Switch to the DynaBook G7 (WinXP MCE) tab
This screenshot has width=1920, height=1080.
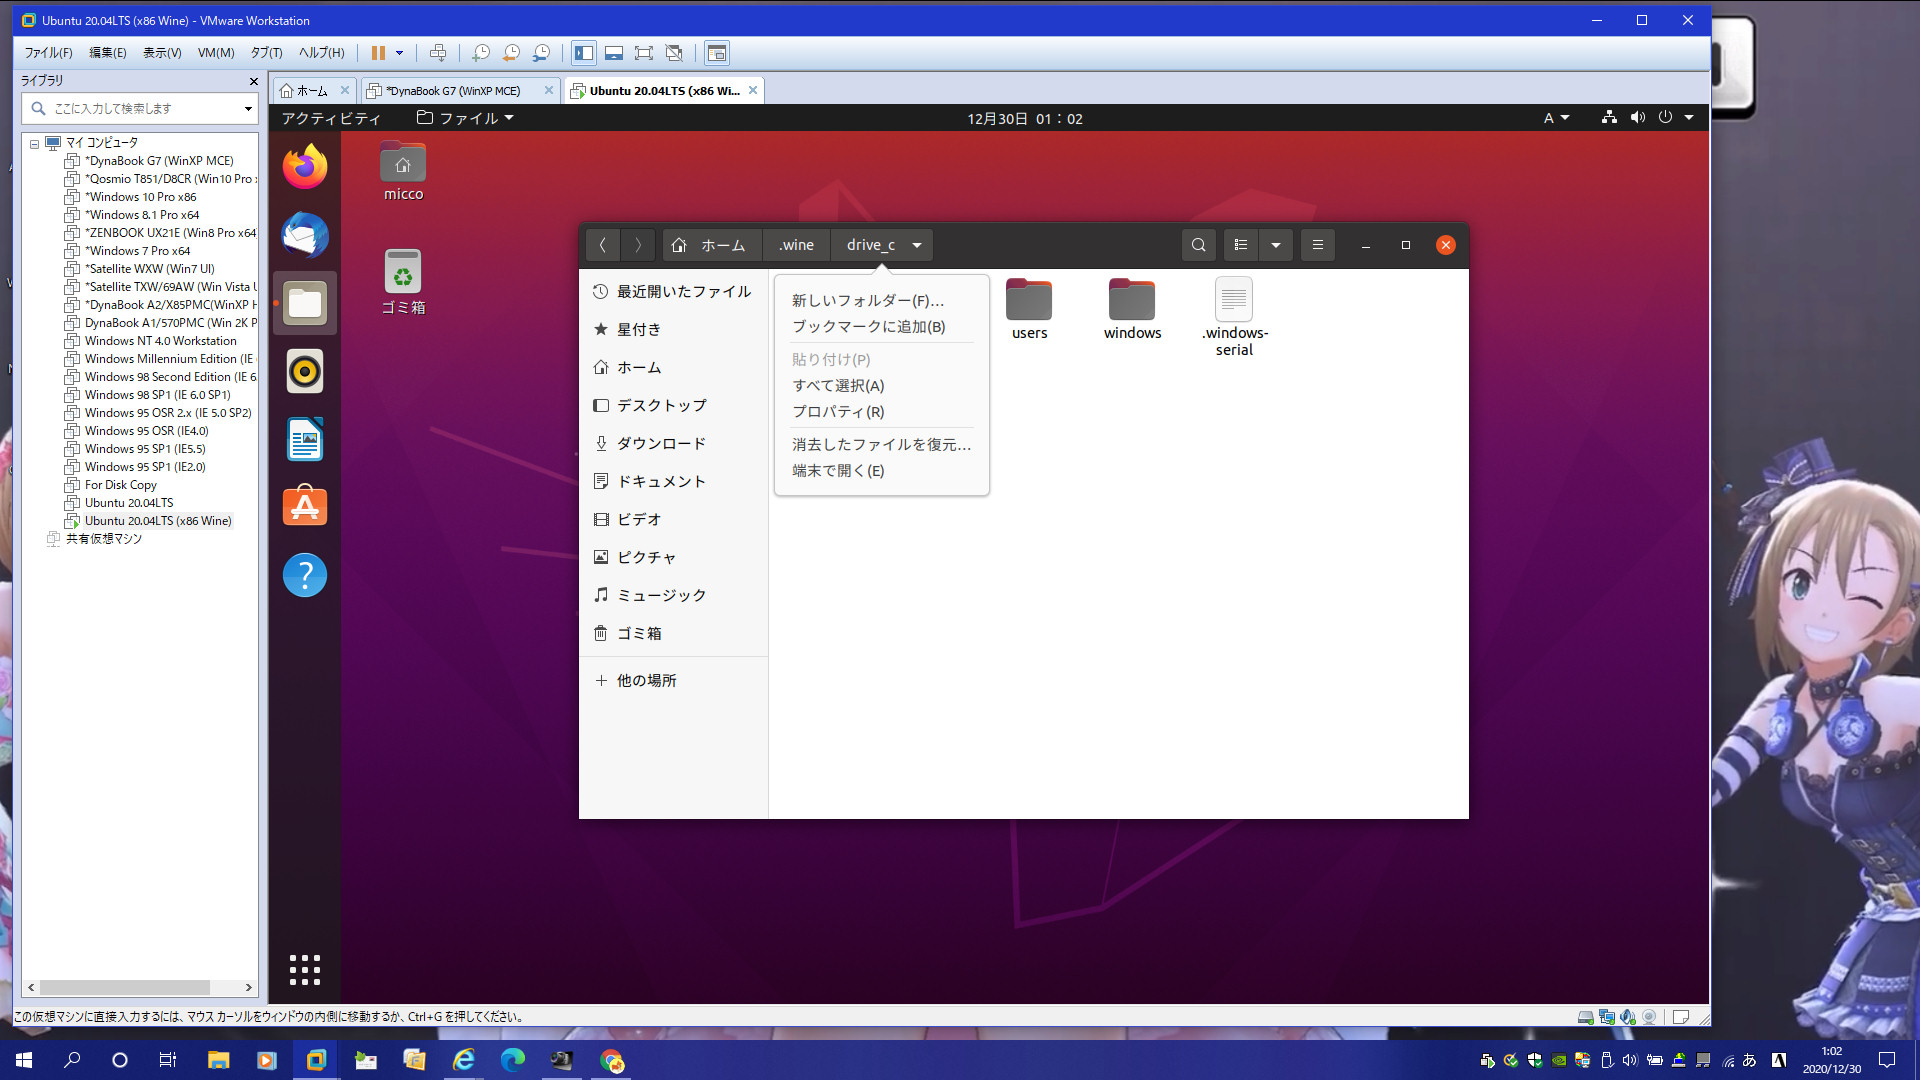[x=452, y=91]
